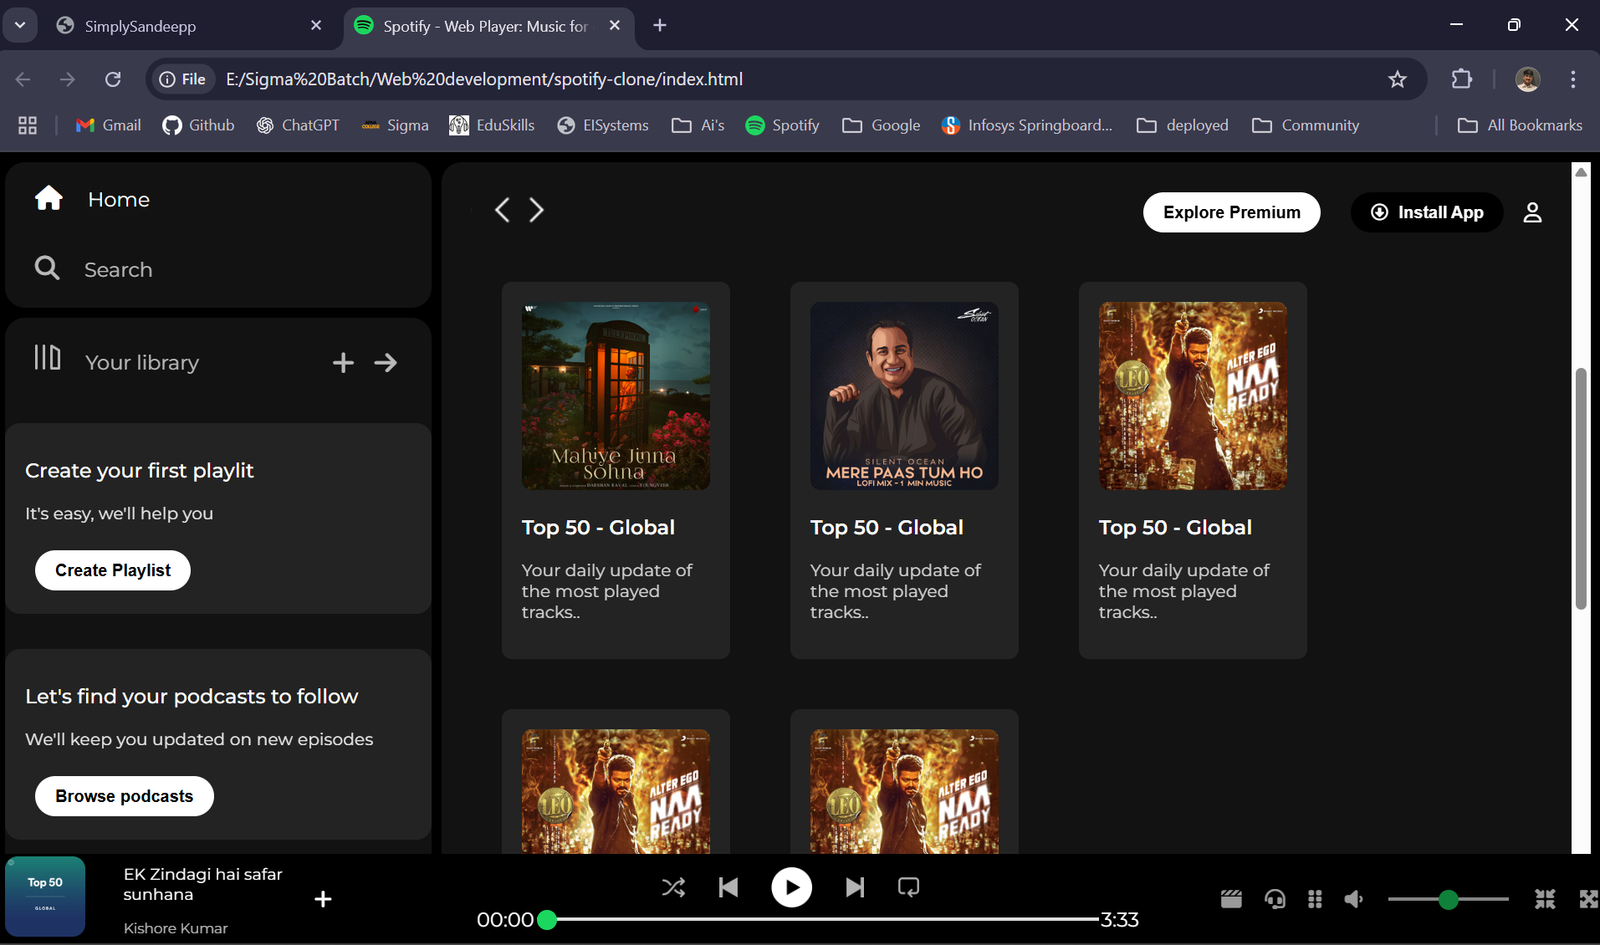Open the Mahiye Jinna Sohna album card

point(615,470)
